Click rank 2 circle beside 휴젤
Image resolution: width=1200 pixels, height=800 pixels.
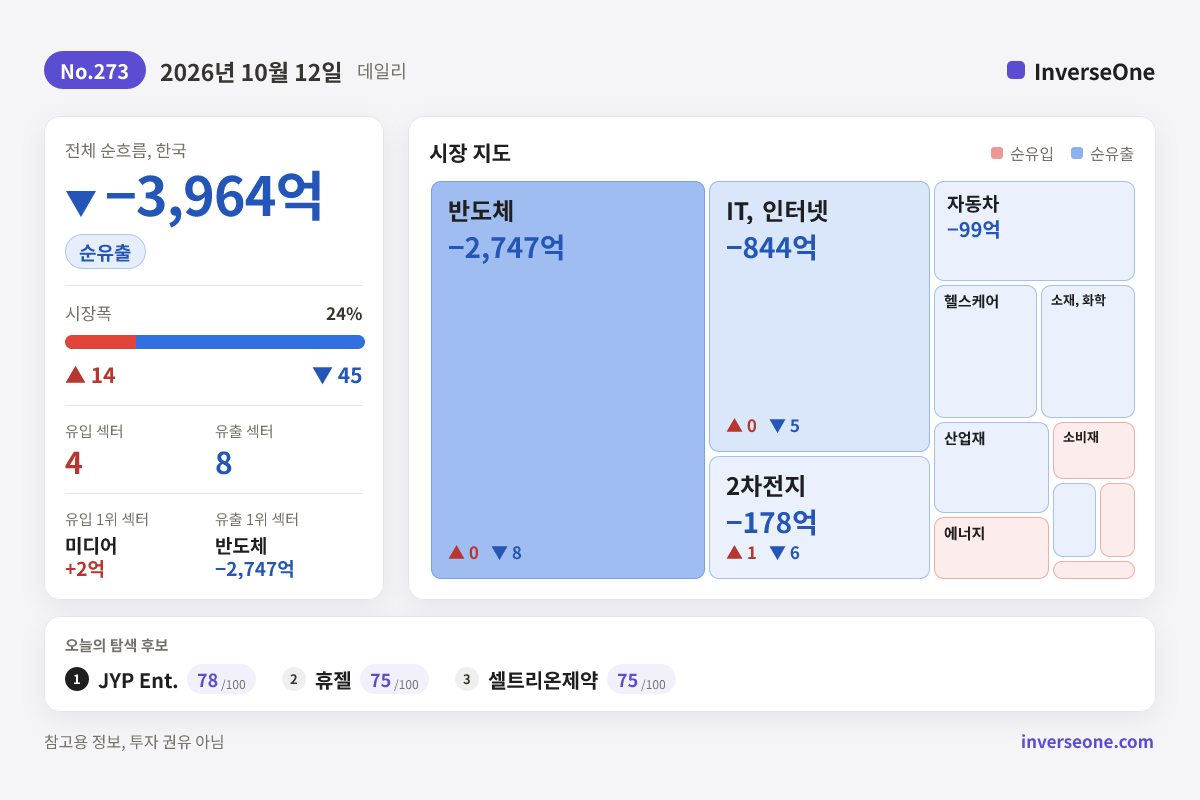(294, 679)
